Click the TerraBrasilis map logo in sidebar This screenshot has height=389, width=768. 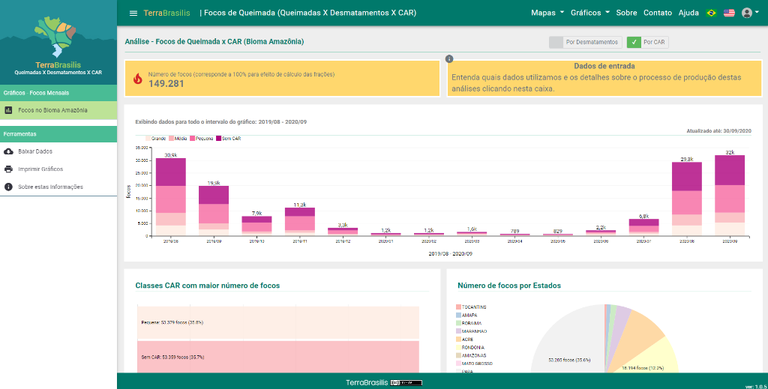point(55,37)
